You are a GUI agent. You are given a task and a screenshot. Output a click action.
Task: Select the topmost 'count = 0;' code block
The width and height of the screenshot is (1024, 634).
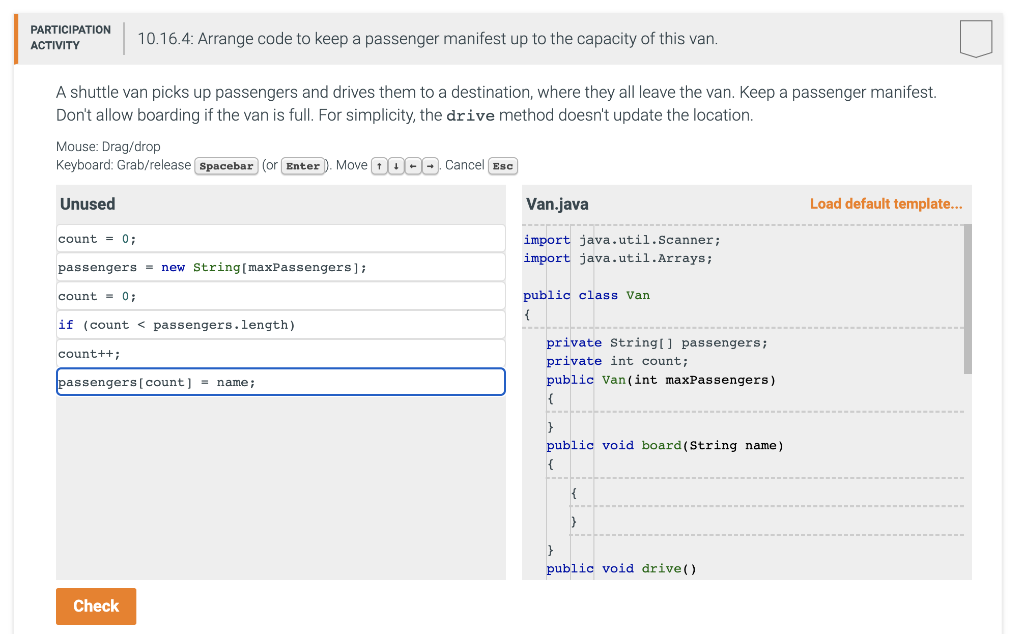coord(281,239)
